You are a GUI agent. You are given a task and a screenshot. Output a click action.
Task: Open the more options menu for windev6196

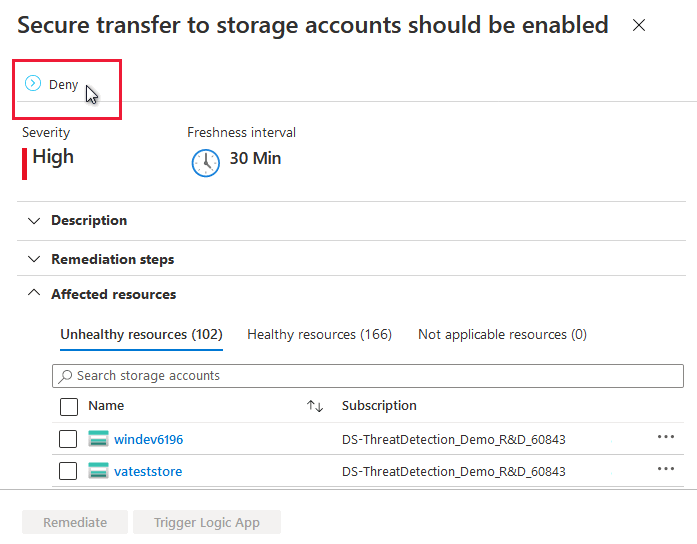pyautogui.click(x=666, y=438)
